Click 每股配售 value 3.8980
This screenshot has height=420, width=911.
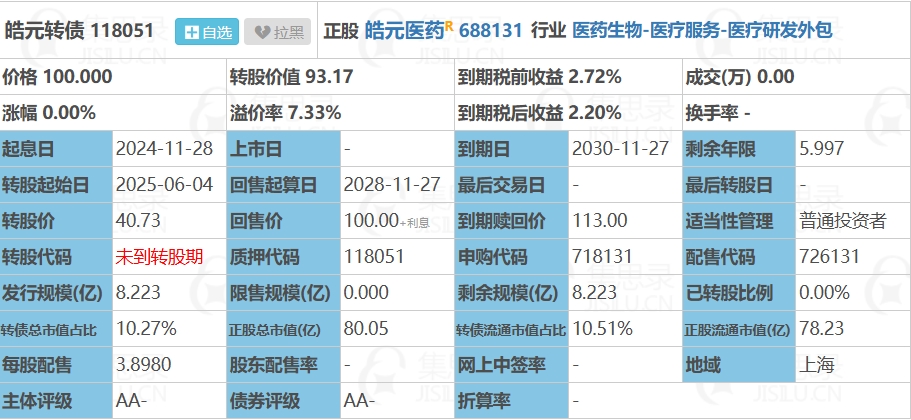click(x=144, y=364)
